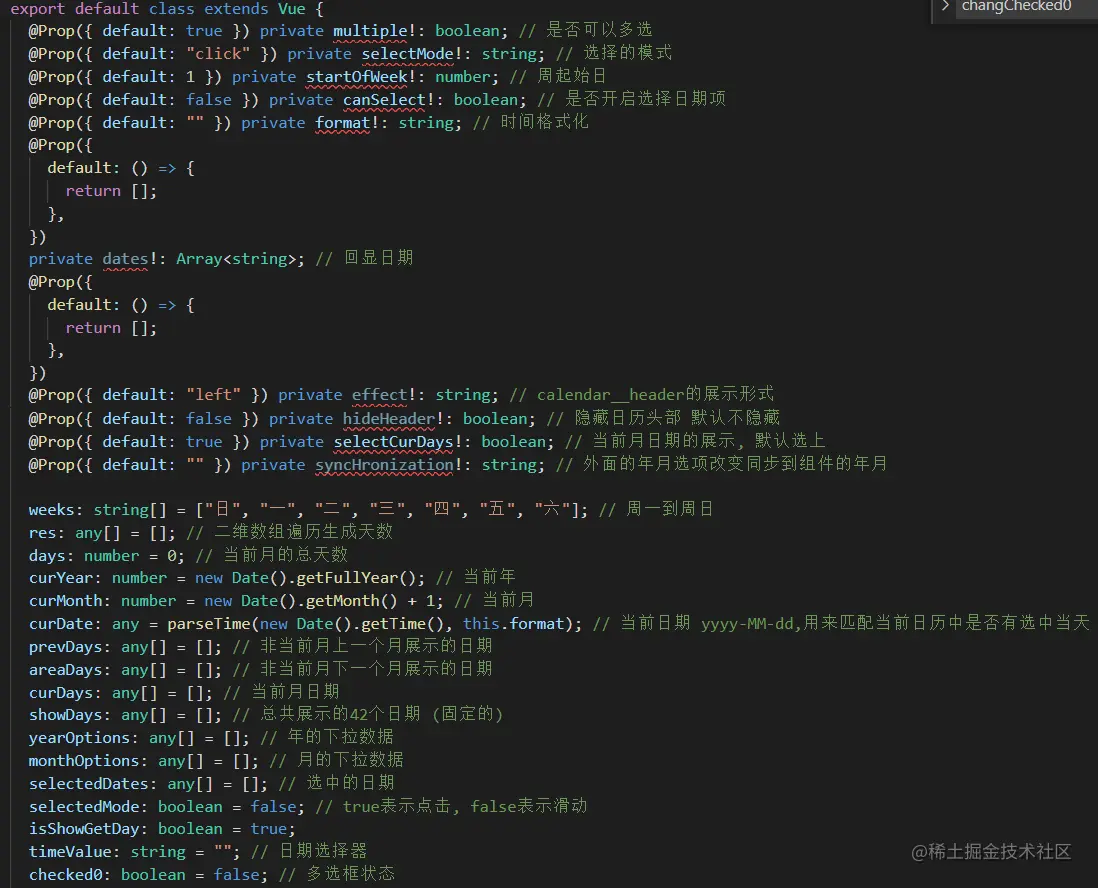Click the 'hideHeader' property name
Viewport: 1098px width, 888px height.
389,419
